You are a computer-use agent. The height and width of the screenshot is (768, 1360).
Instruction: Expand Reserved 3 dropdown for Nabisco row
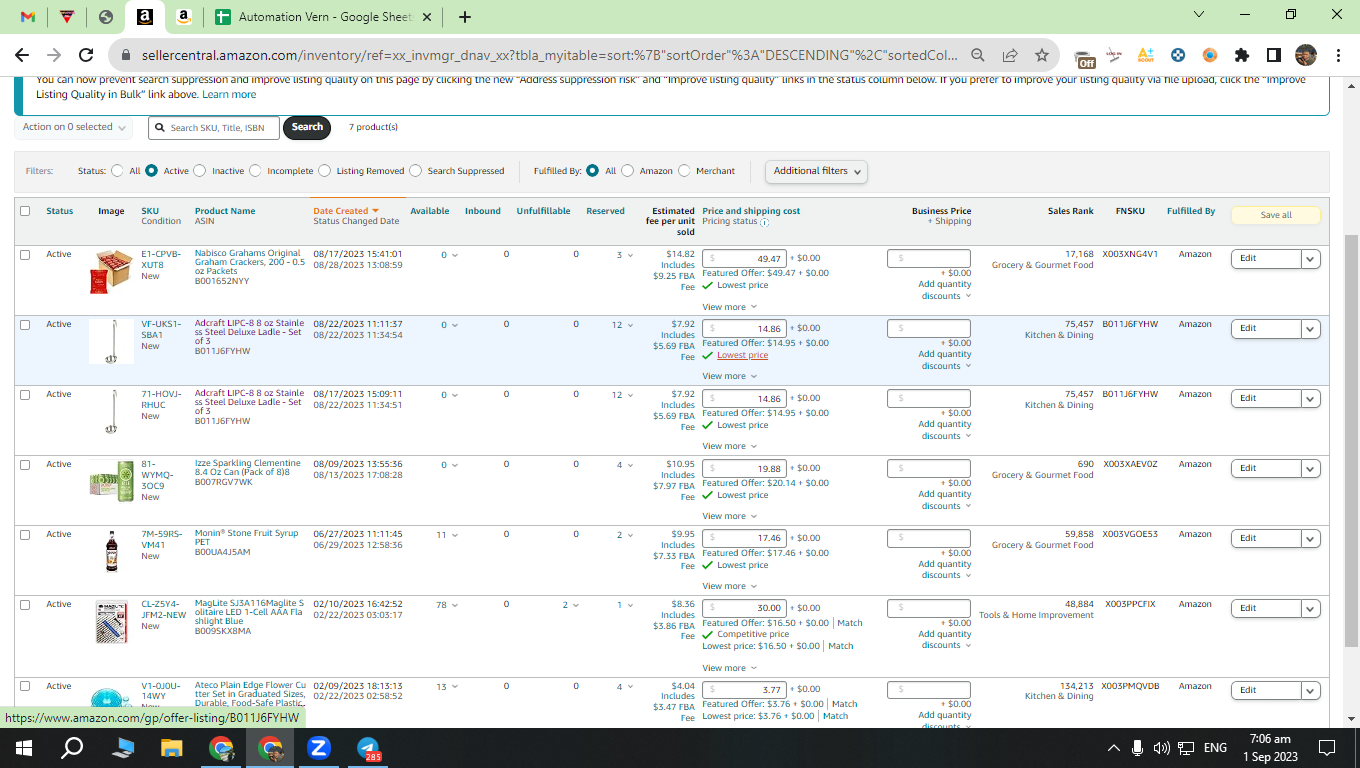[624, 255]
